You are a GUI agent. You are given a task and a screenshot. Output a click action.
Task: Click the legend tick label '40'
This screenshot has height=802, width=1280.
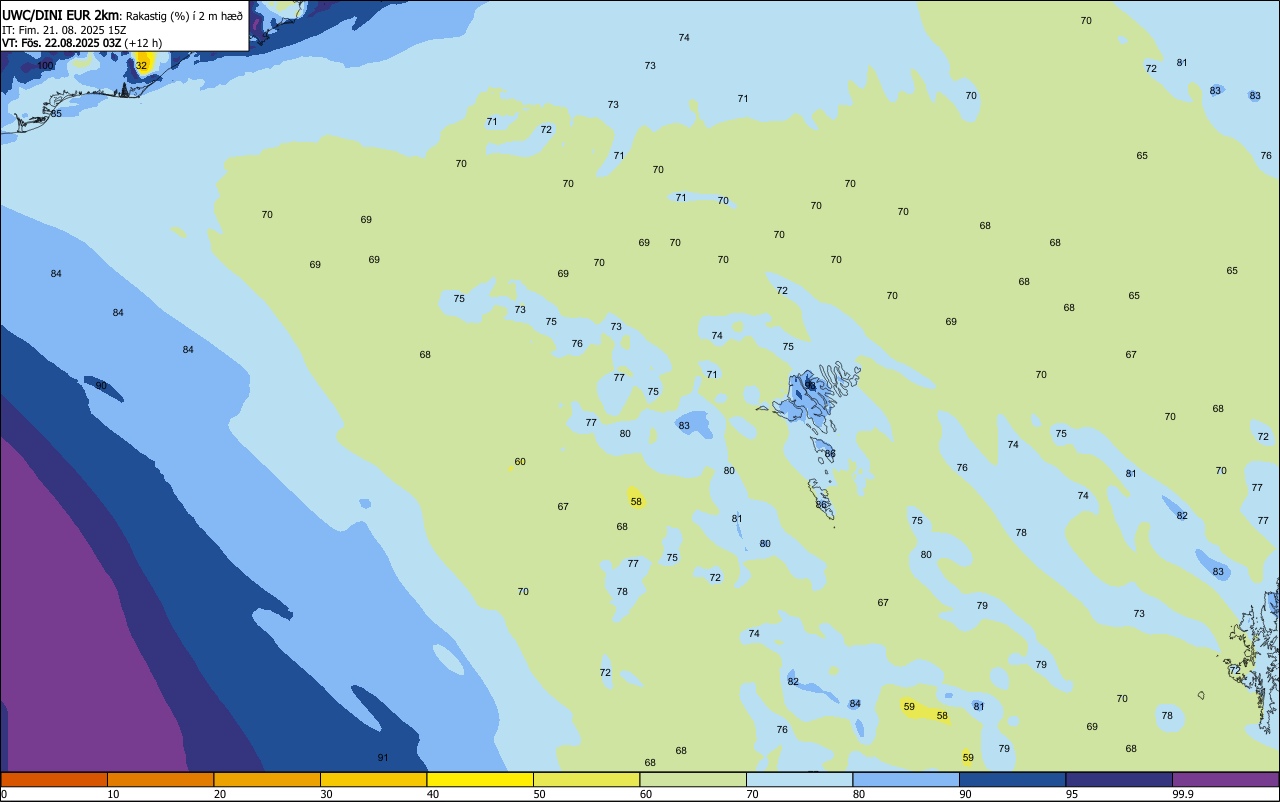[433, 794]
